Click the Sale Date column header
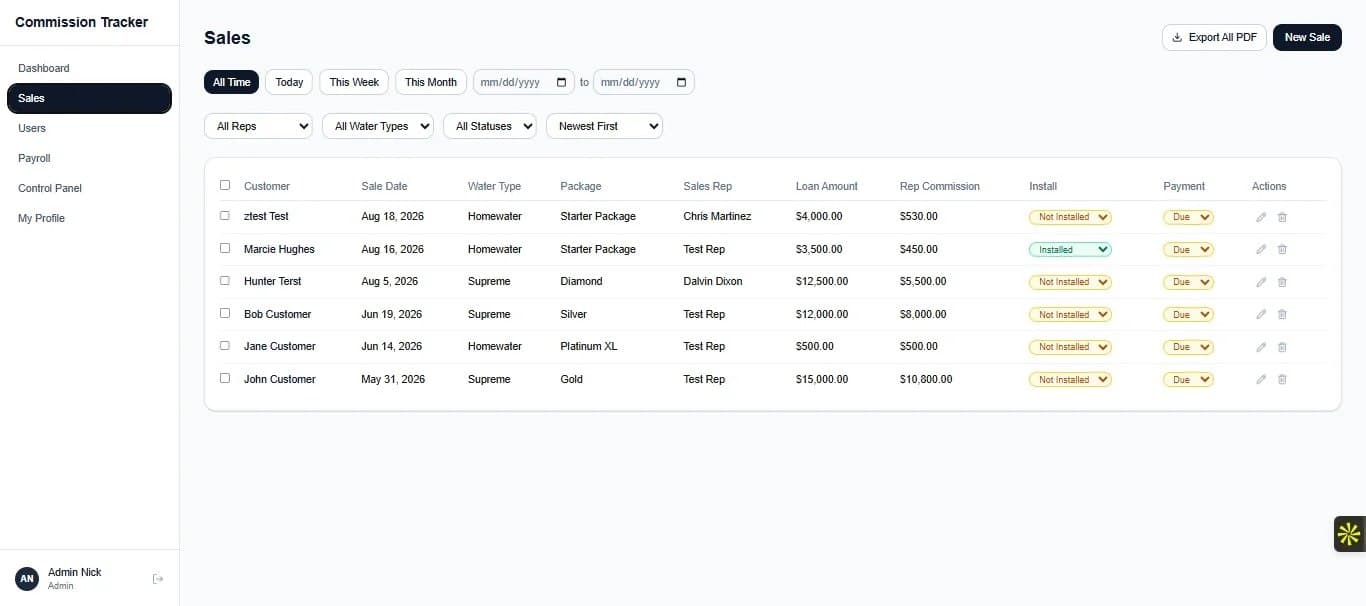The image size is (1366, 606). point(384,186)
